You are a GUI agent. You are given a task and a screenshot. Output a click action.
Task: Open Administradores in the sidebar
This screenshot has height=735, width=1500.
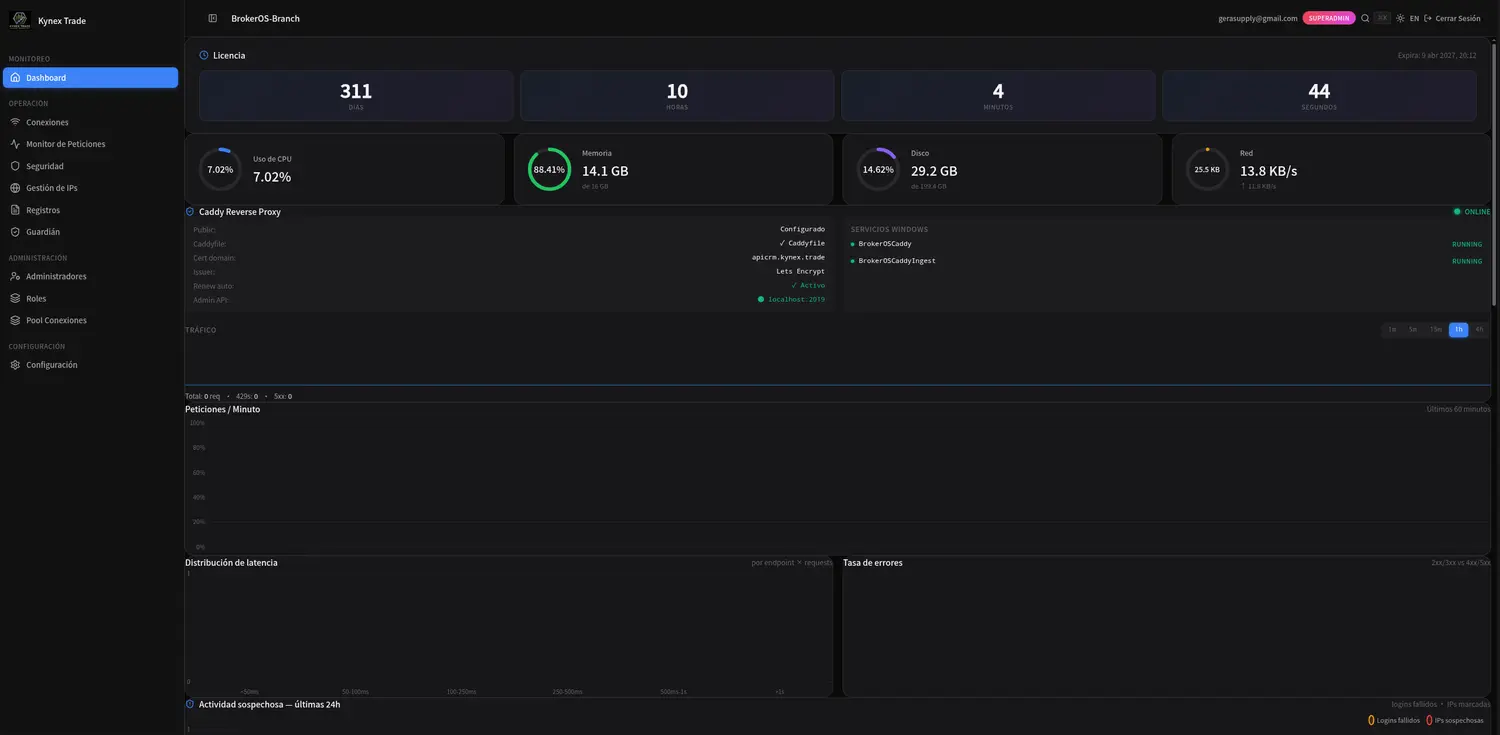point(90,276)
